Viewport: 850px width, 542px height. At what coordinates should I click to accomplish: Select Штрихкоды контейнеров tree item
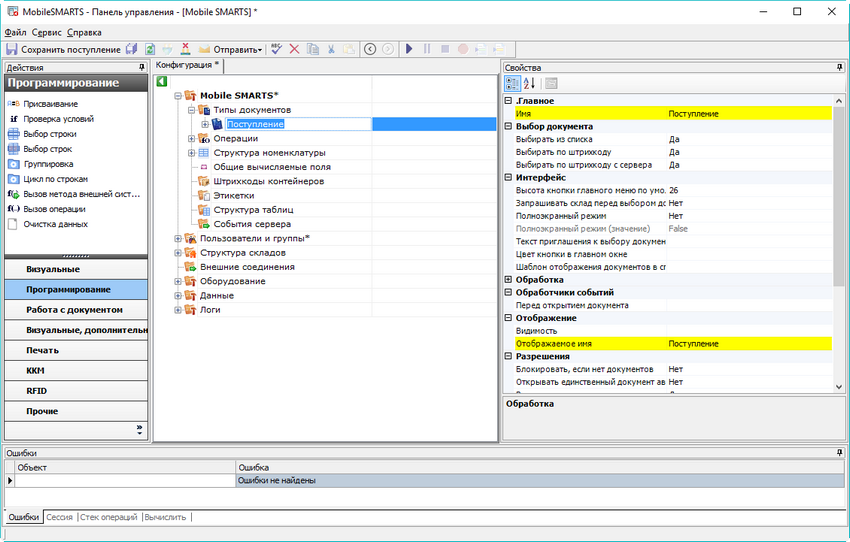[268, 182]
